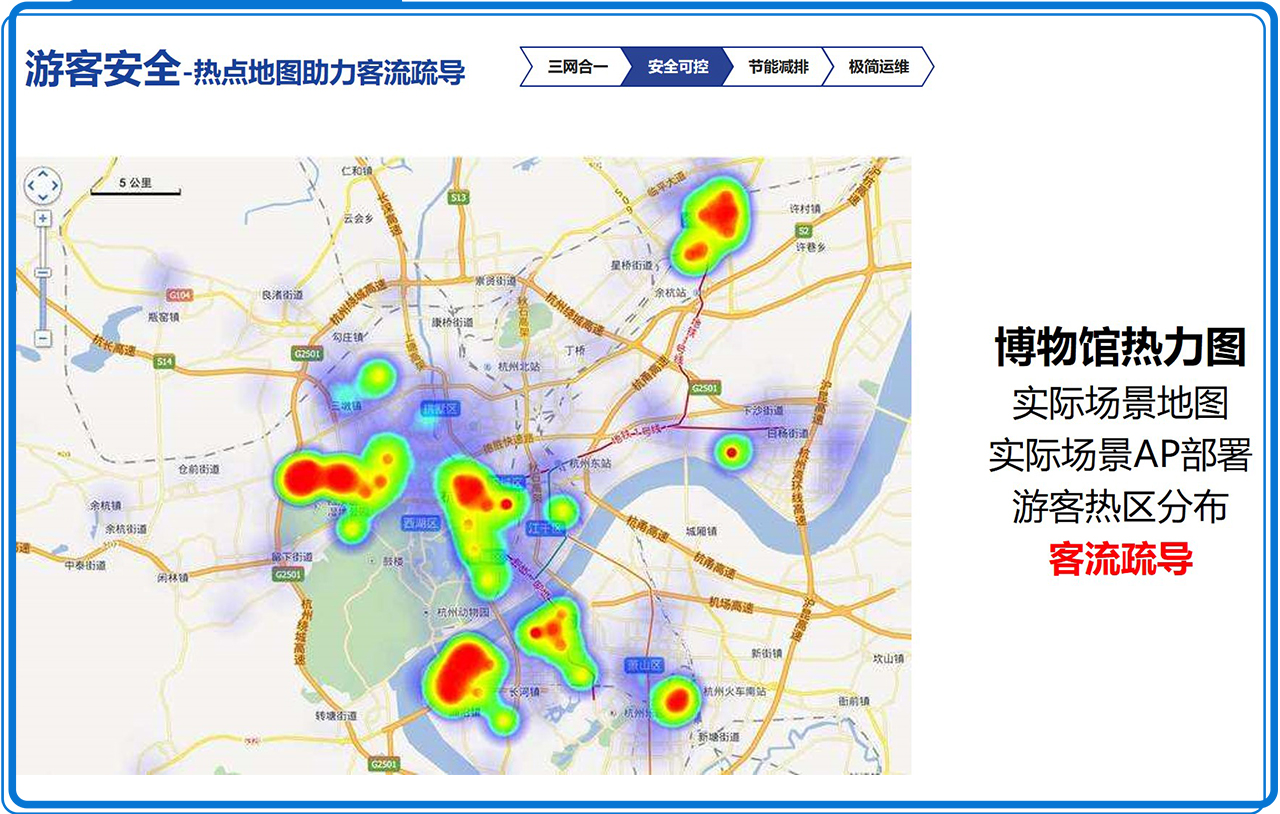This screenshot has height=814, width=1280.
Task: Click the 下沙街道 label
Action: [762, 410]
